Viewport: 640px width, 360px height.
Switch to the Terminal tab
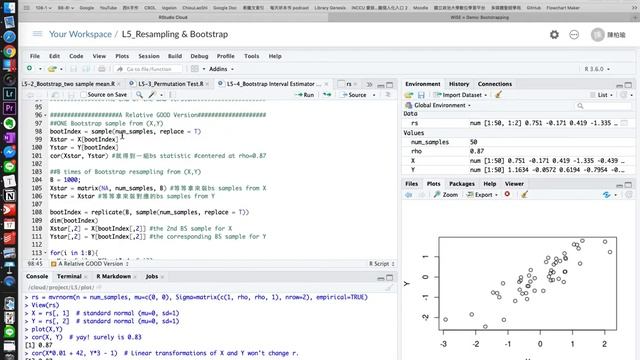(x=69, y=276)
